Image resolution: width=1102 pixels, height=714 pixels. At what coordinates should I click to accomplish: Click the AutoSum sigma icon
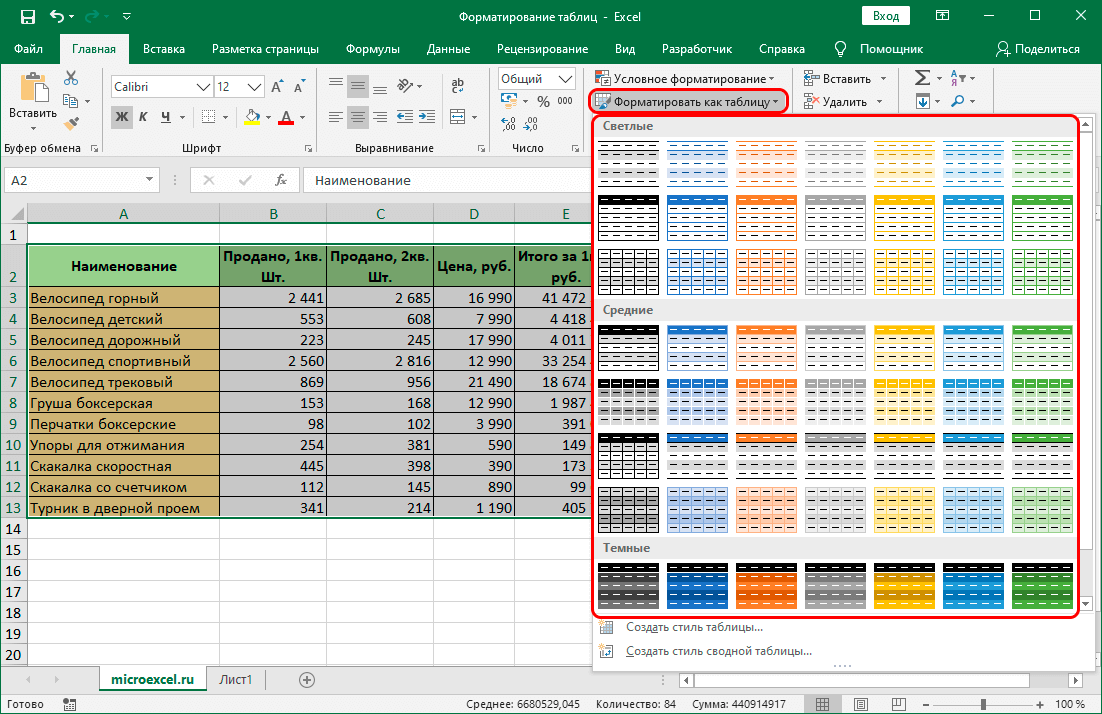point(922,78)
